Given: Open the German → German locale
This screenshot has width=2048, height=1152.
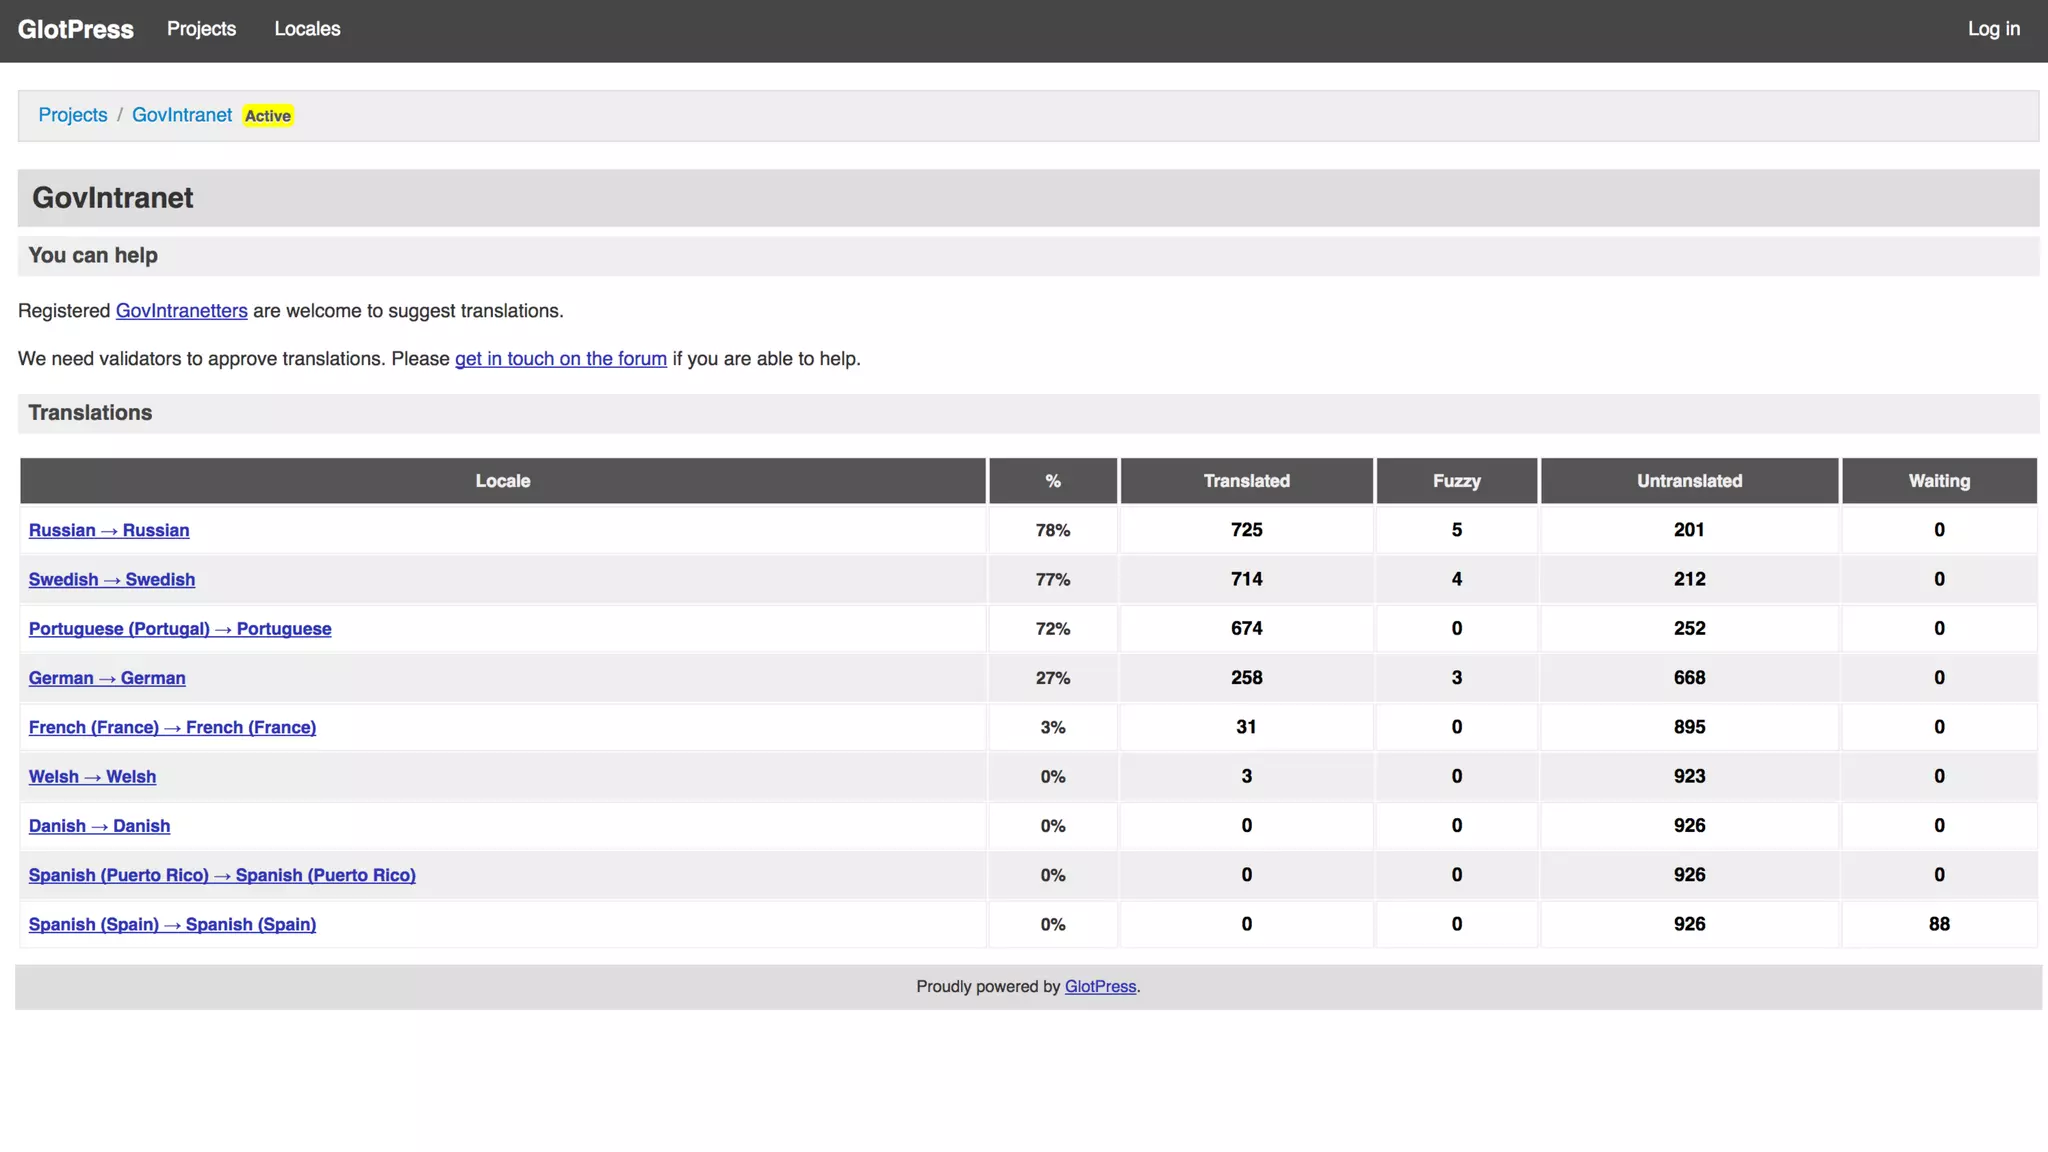Looking at the screenshot, I should tap(106, 678).
